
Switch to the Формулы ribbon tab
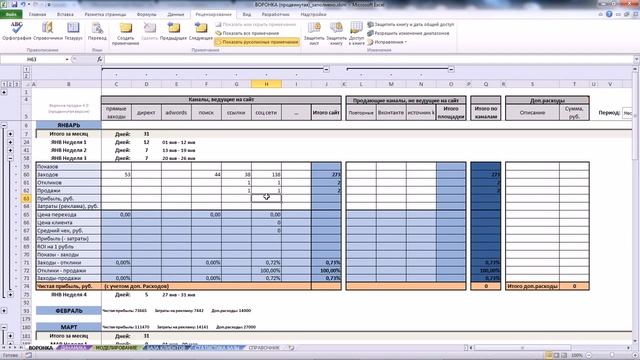pos(147,14)
